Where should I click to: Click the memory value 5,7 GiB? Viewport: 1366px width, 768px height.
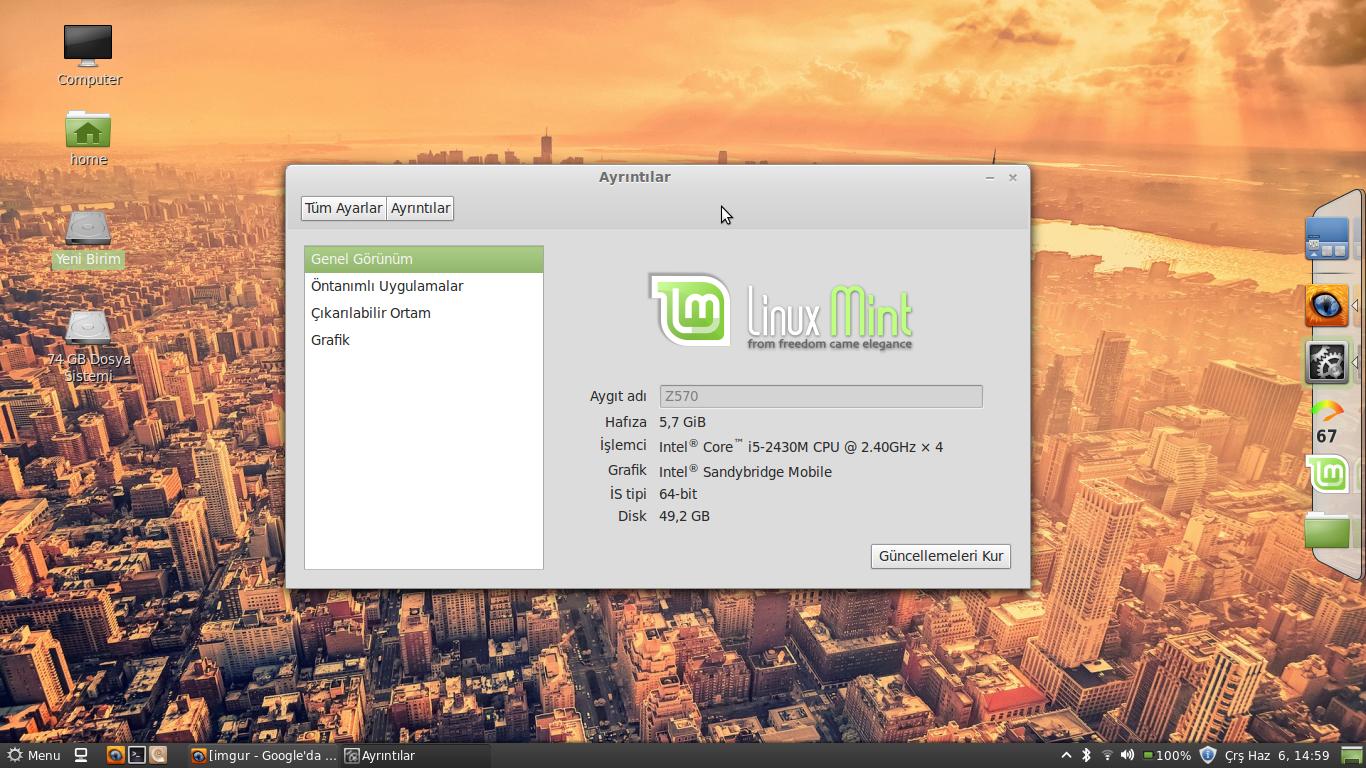pyautogui.click(x=682, y=422)
